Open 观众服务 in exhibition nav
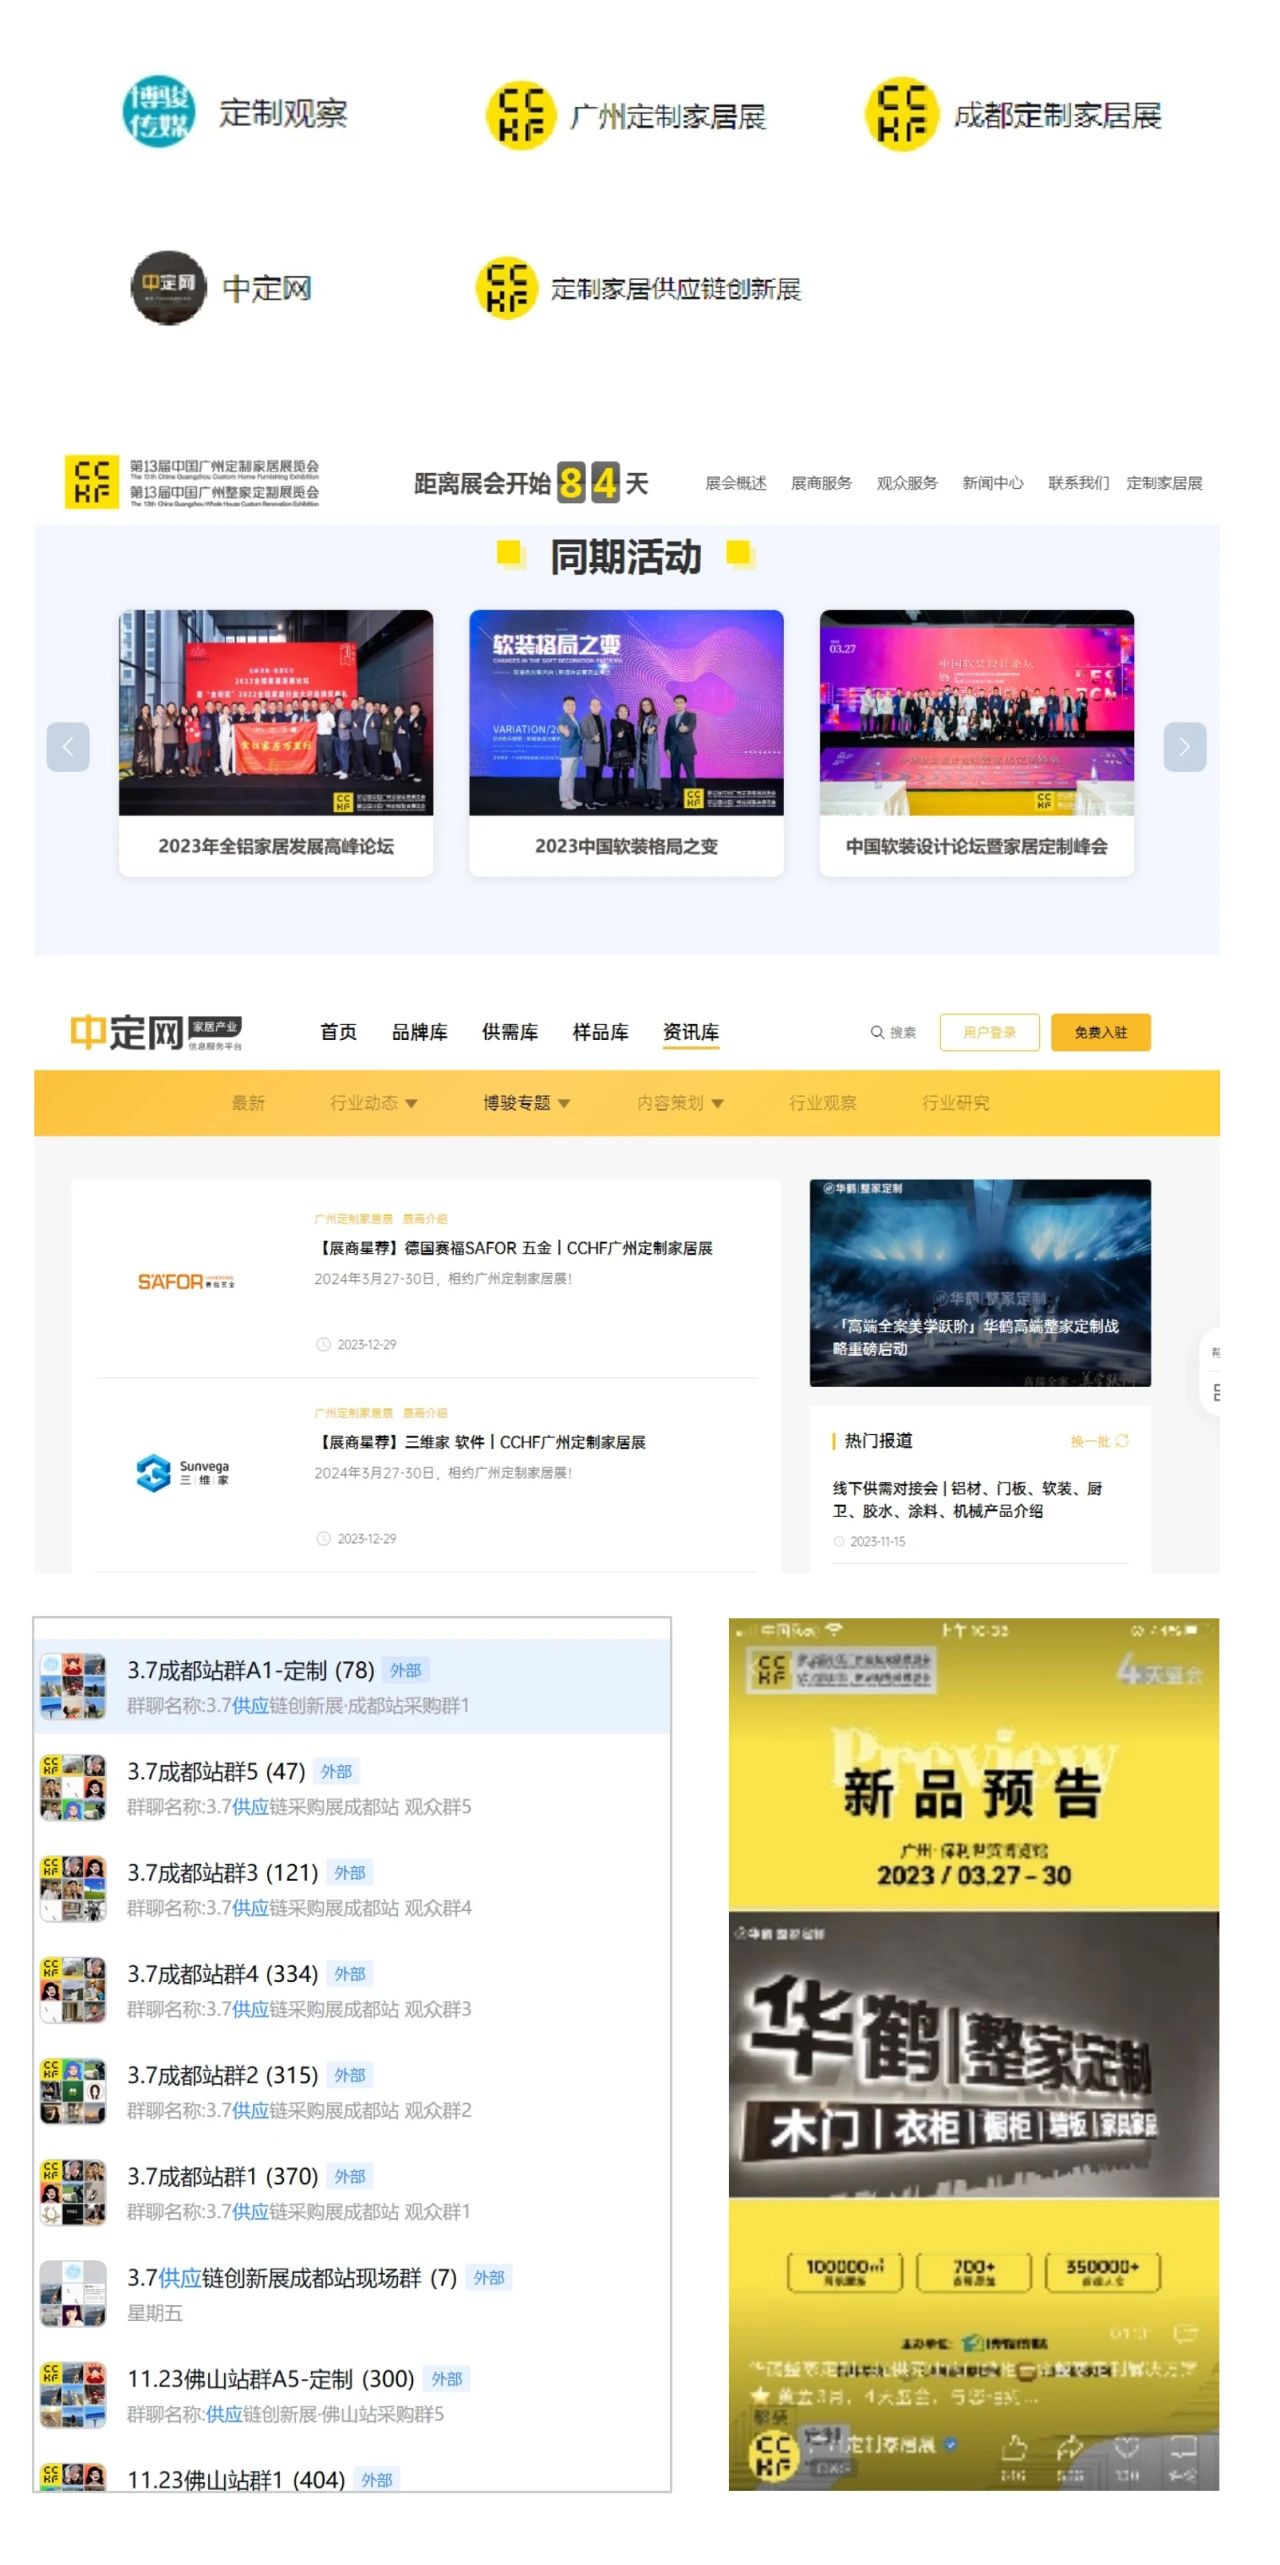This screenshot has height=2565, width=1280. (907, 483)
